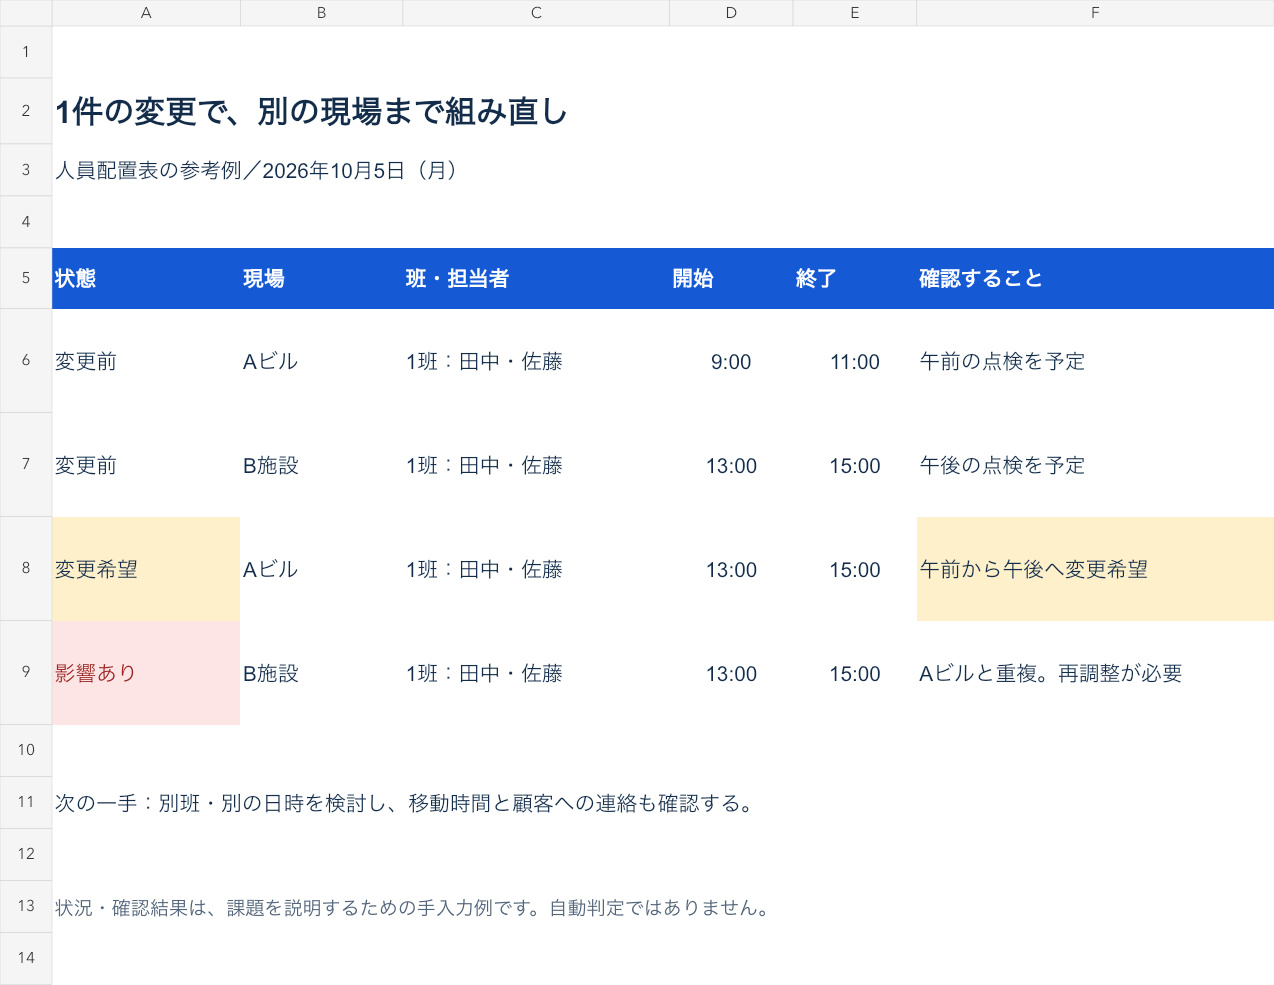Screen dimensions: 1274x985
Task: Select column D header
Action: 731,13
